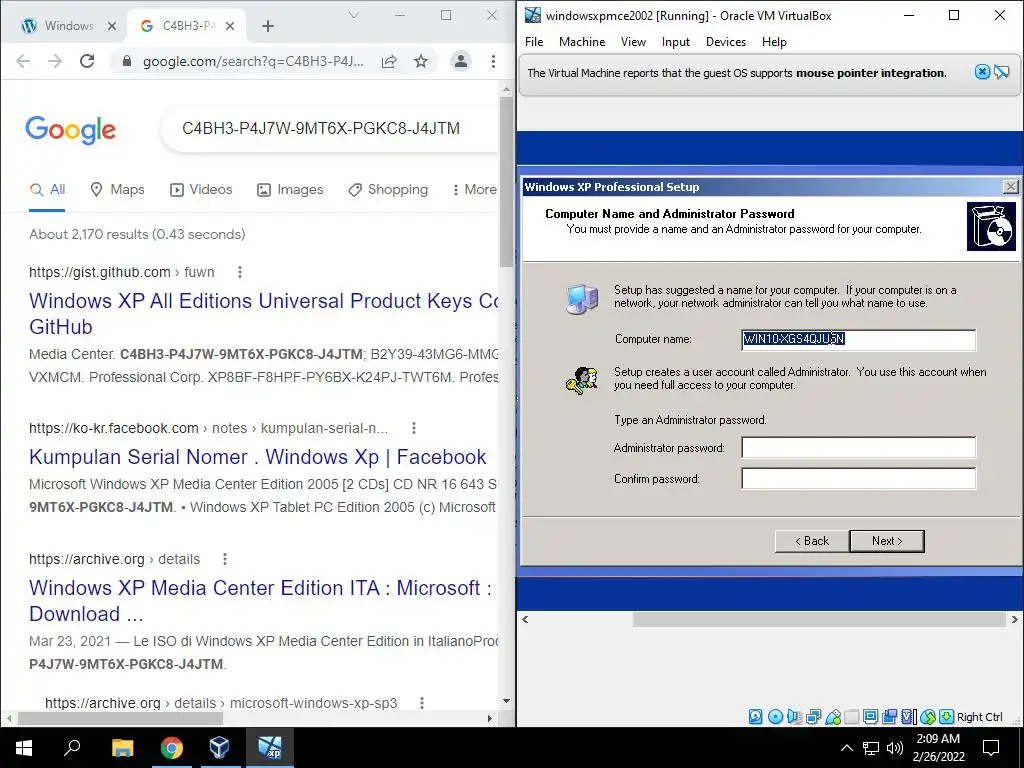Click the keyboard capture green arrow icon
Viewport: 1024px width, 768px height.
[947, 716]
